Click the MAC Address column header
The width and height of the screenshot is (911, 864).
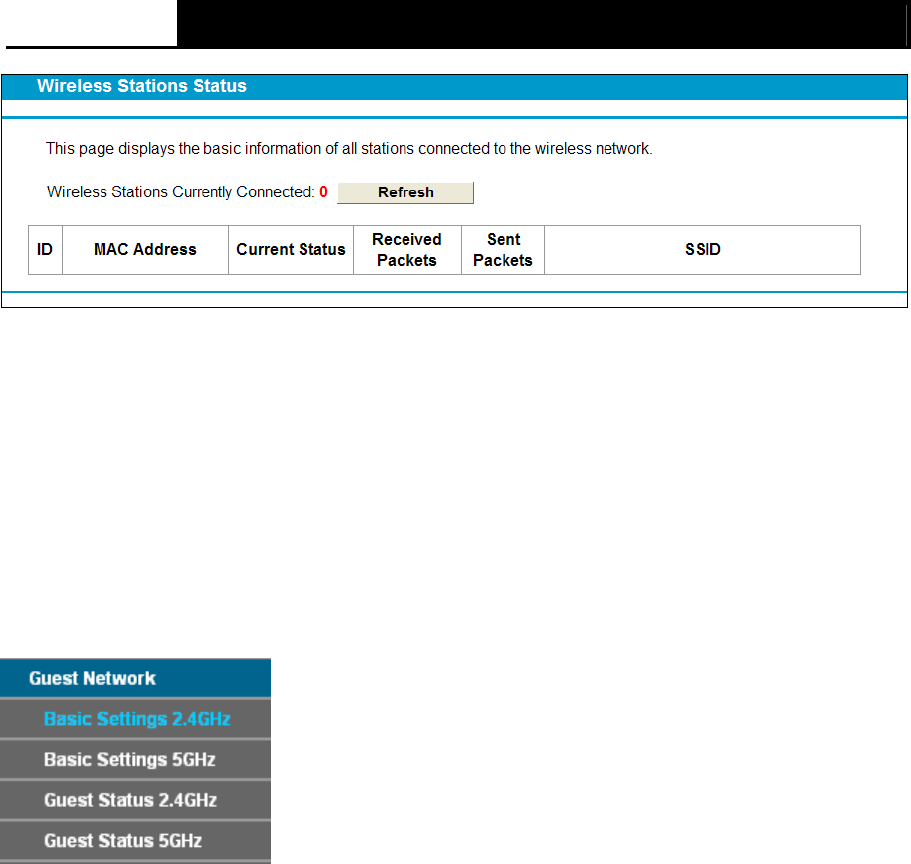tap(145, 250)
